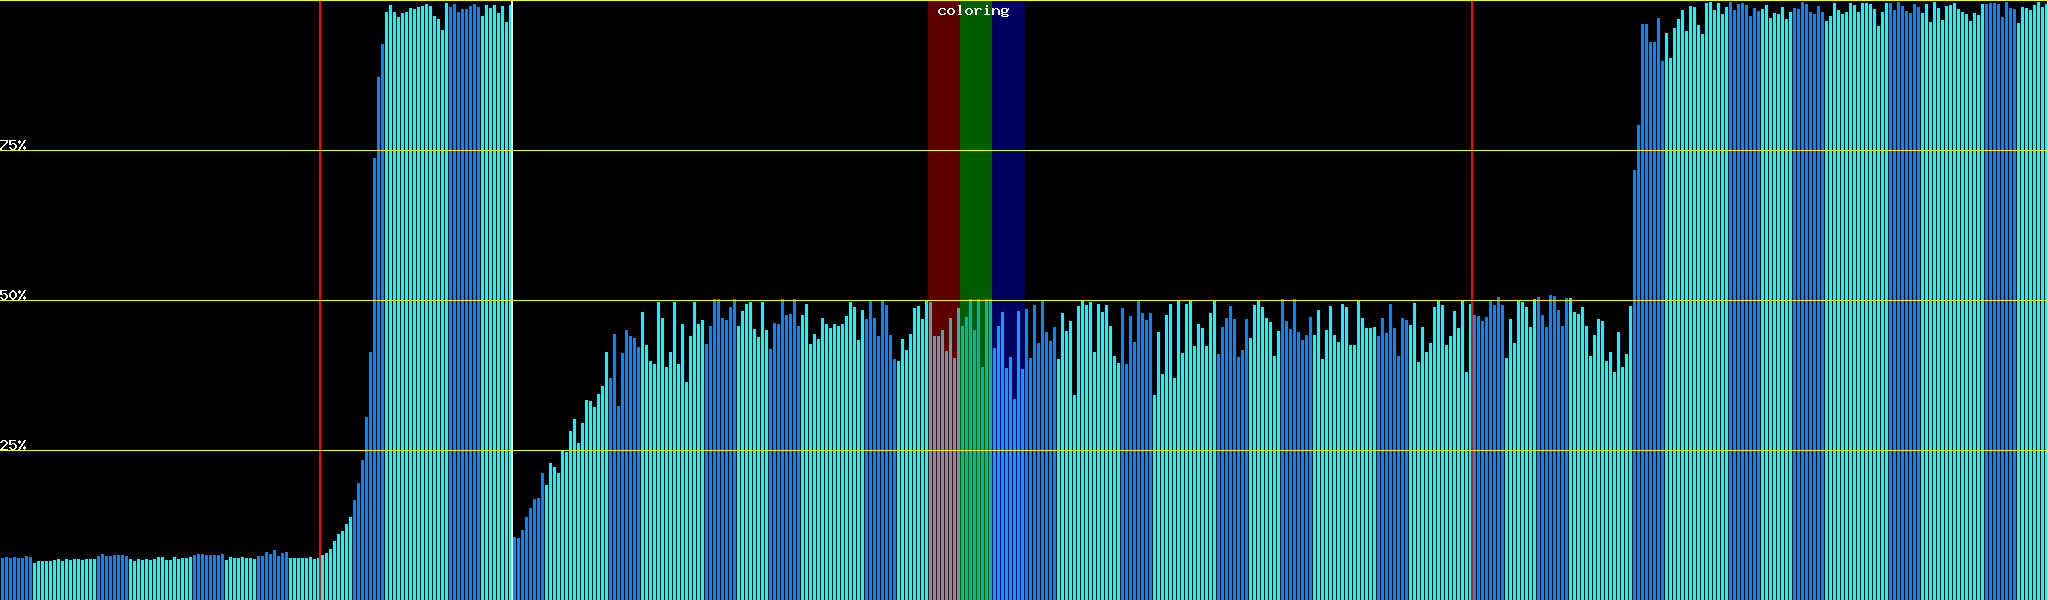The width and height of the screenshot is (2048, 600).
Task: Select the right red vertical marker line
Action: pos(1472,200)
